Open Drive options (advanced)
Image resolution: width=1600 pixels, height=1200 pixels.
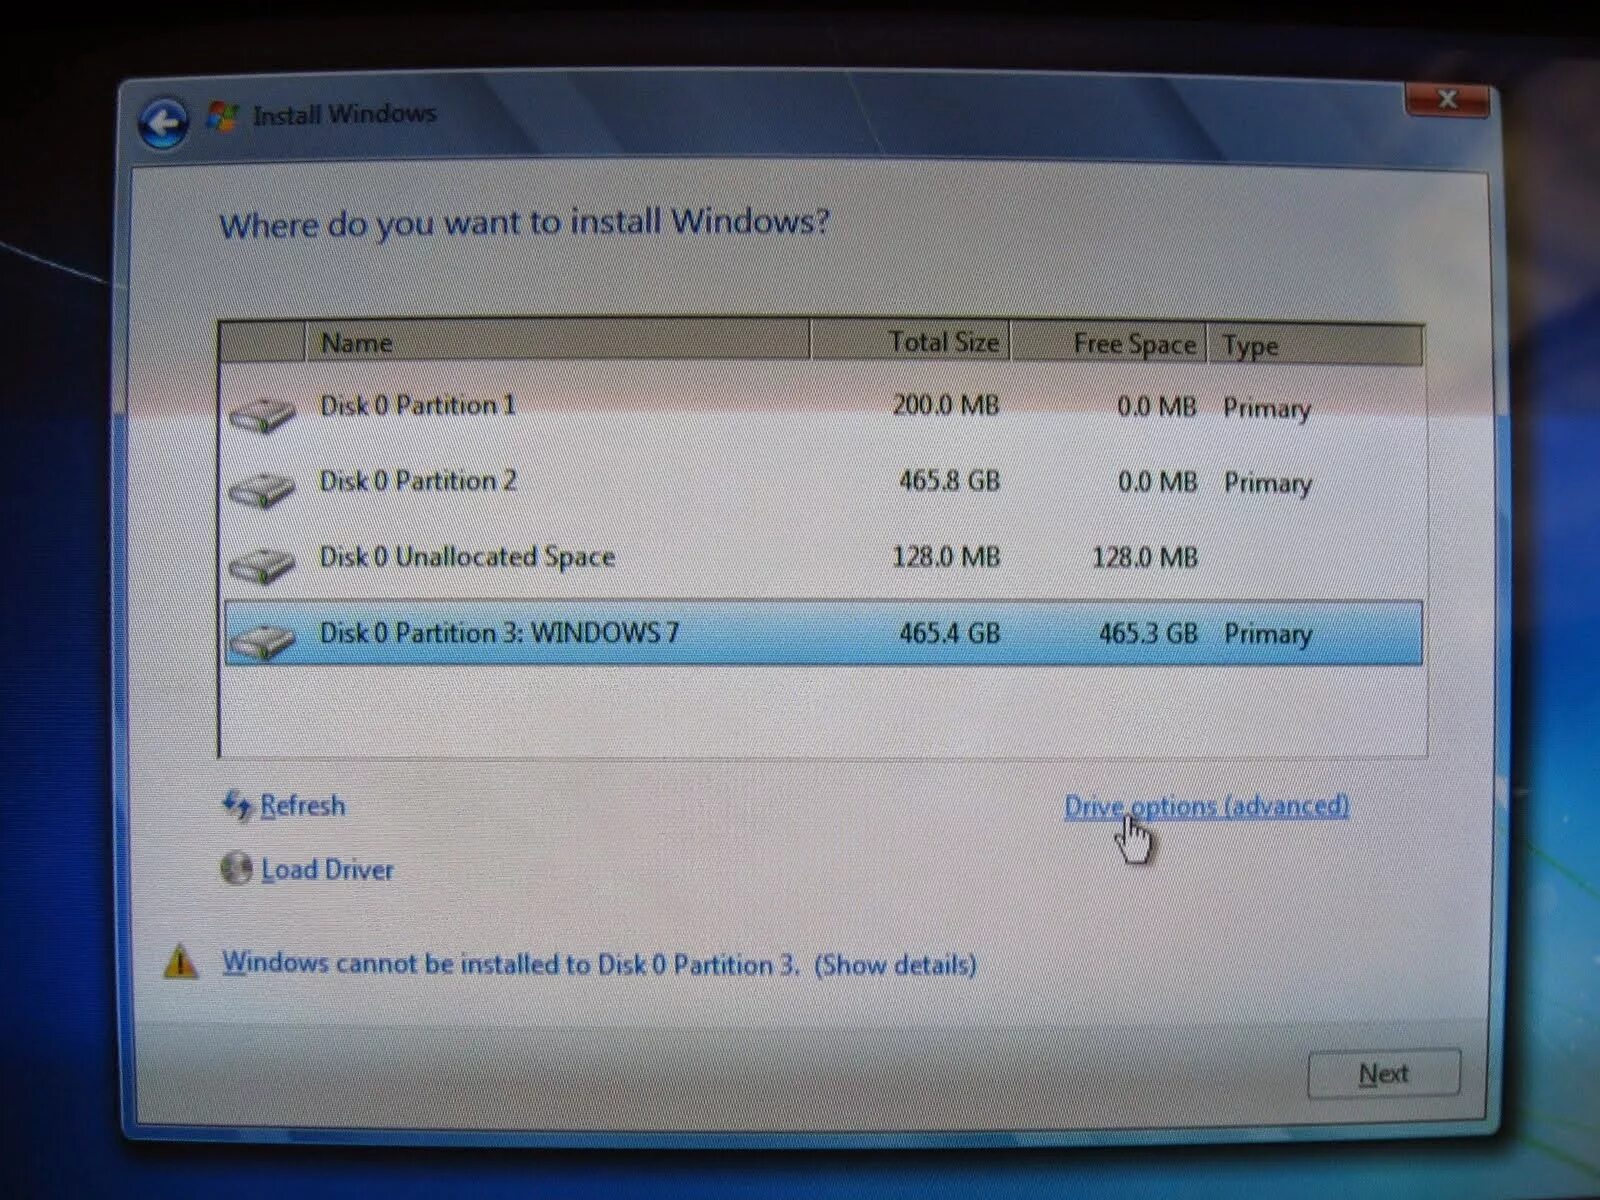(1207, 806)
